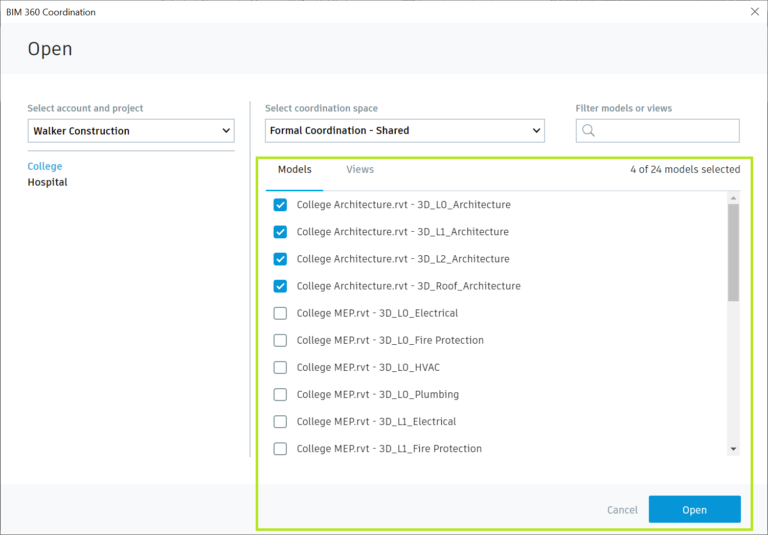
Task: Click the 3D_L0_Electrical model name text
Action: click(x=377, y=313)
